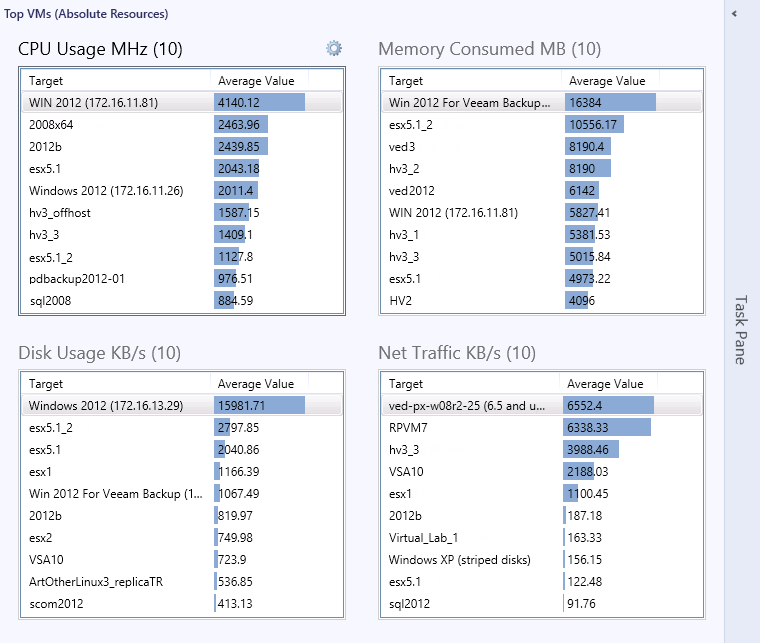The image size is (760, 643).
Task: Select the Disk Usage KB/s widget title
Action: click(99, 353)
